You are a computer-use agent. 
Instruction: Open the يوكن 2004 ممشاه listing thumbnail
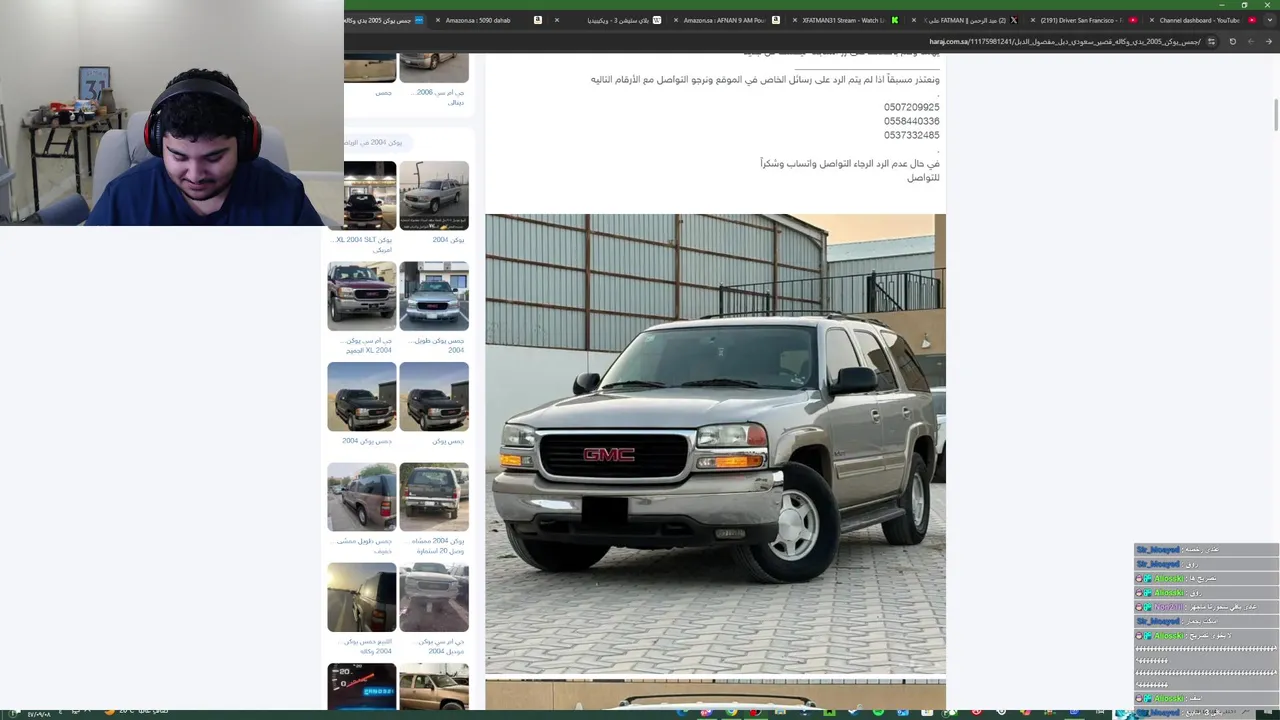pos(434,497)
